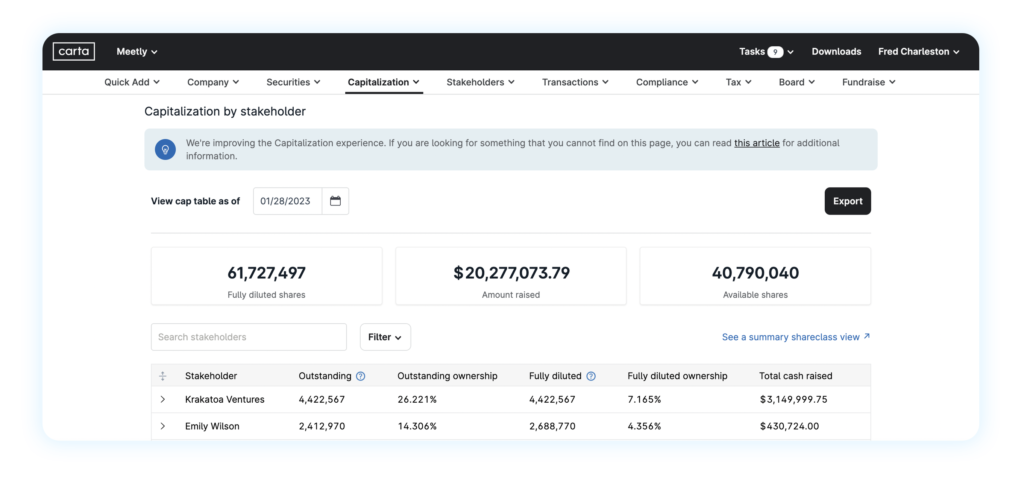1024x484 pixels.
Task: Open the calendar date picker icon
Action: coord(335,201)
